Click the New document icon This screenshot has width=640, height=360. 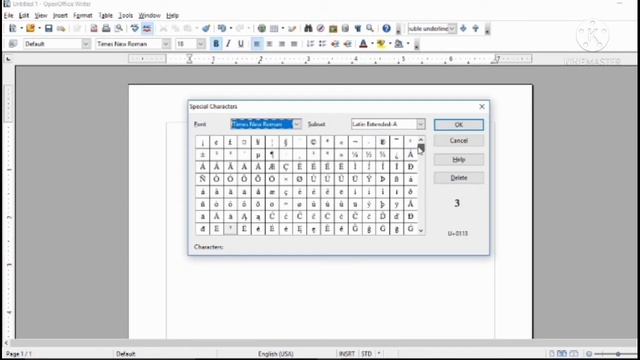coord(13,28)
